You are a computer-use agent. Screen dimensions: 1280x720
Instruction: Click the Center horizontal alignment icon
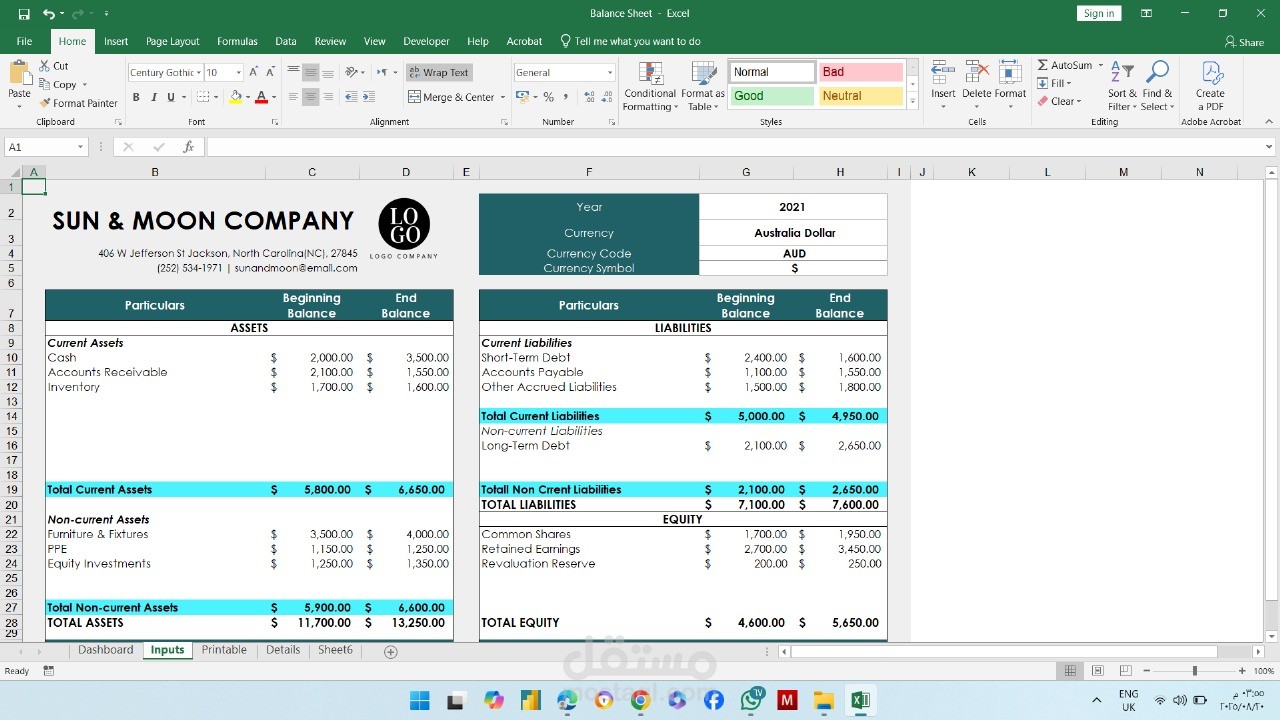pyautogui.click(x=311, y=97)
